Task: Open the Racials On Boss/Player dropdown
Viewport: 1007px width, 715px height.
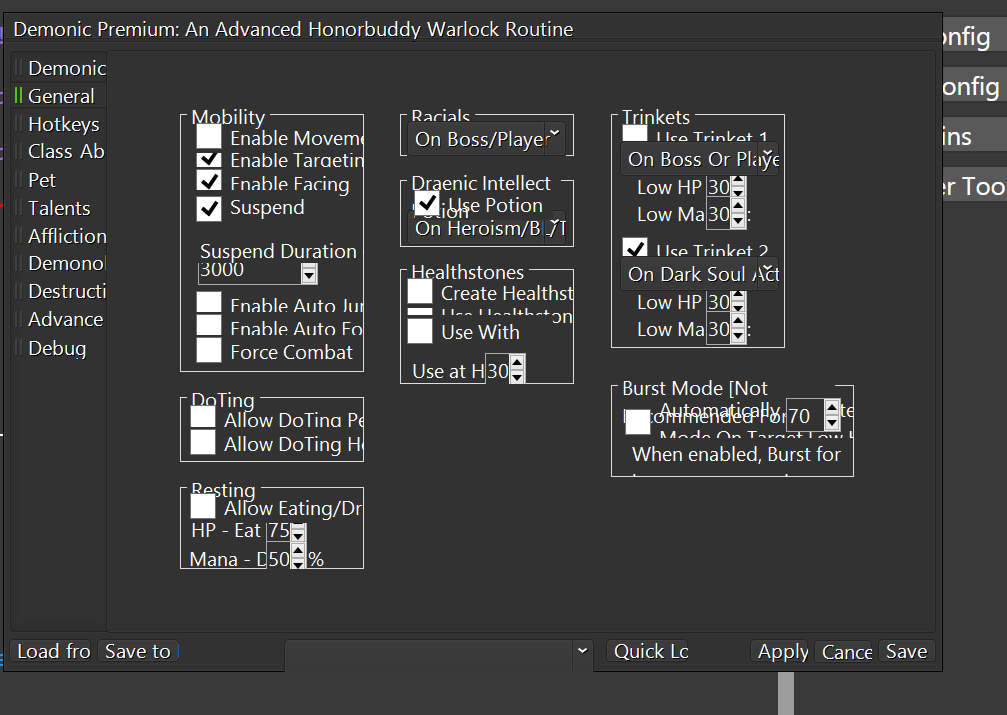Action: pyautogui.click(x=486, y=139)
